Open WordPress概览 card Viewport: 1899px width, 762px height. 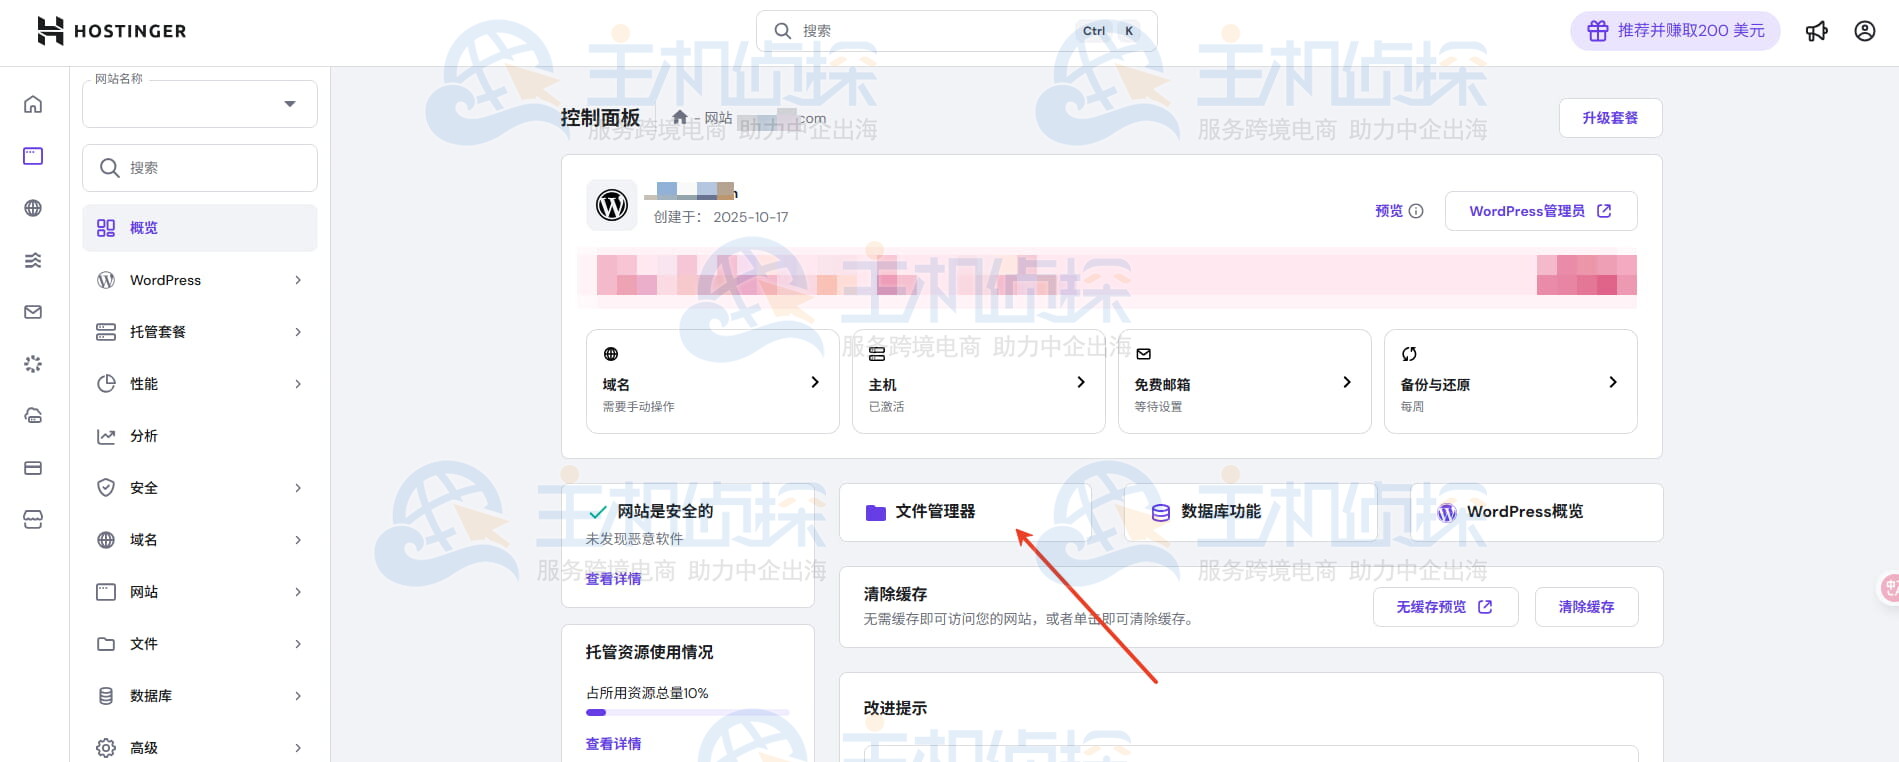click(x=1537, y=512)
